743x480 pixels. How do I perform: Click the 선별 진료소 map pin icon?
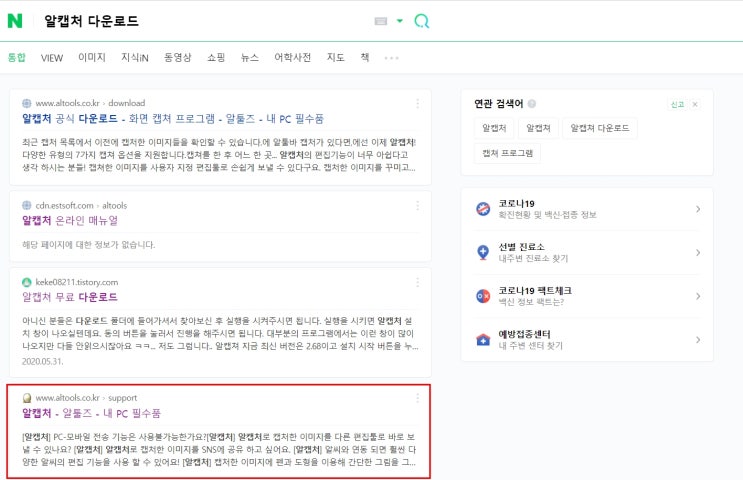click(x=483, y=252)
